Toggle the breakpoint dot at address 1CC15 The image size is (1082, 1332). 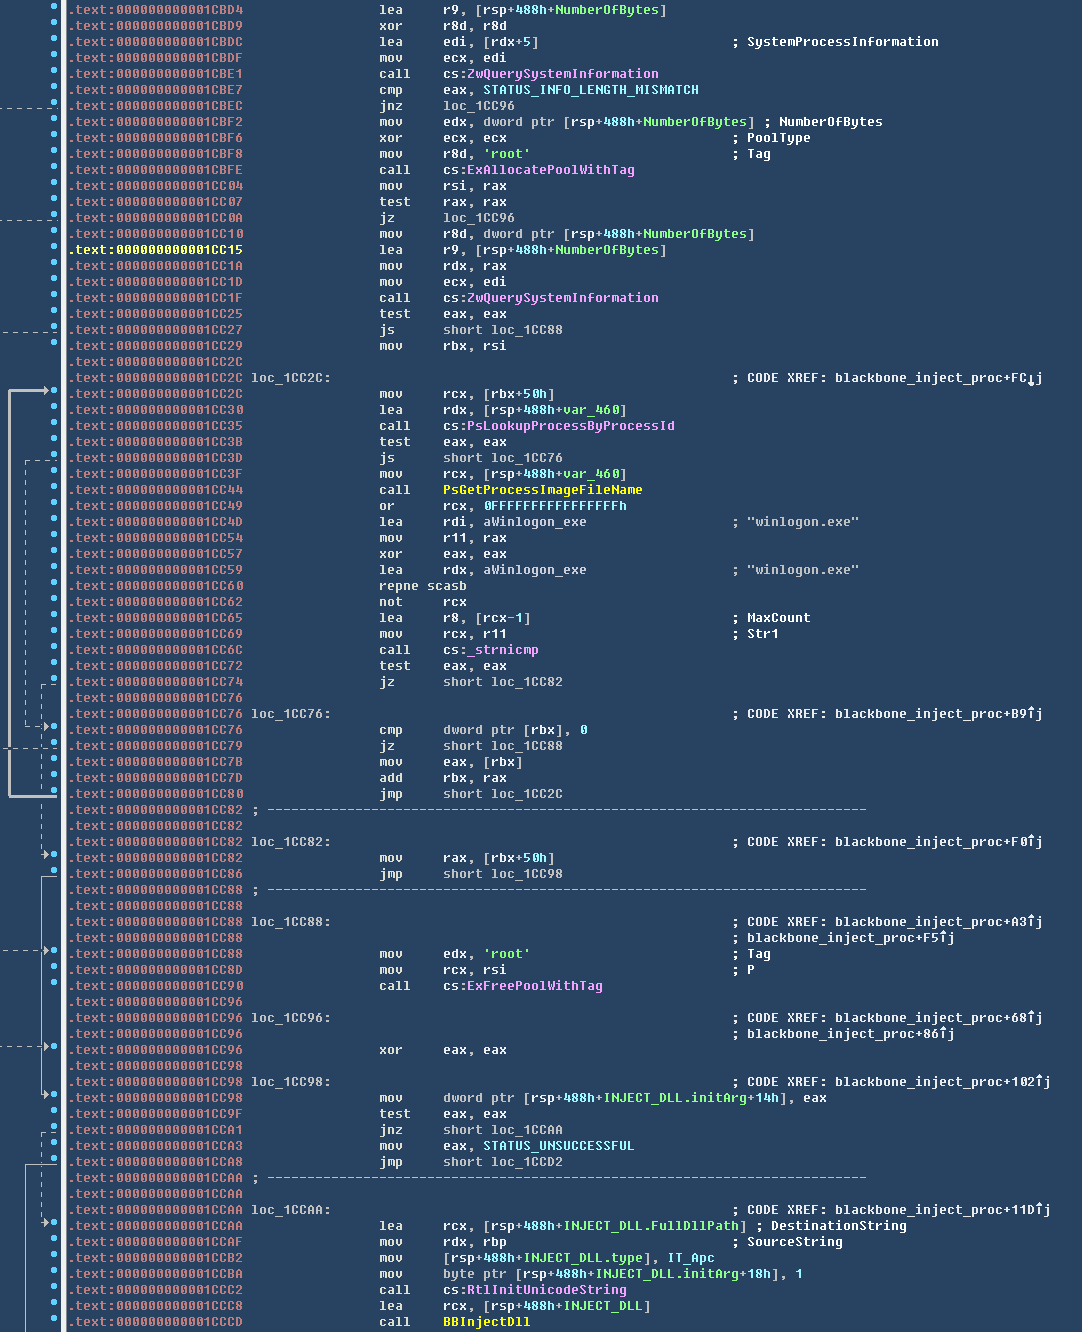(x=54, y=250)
